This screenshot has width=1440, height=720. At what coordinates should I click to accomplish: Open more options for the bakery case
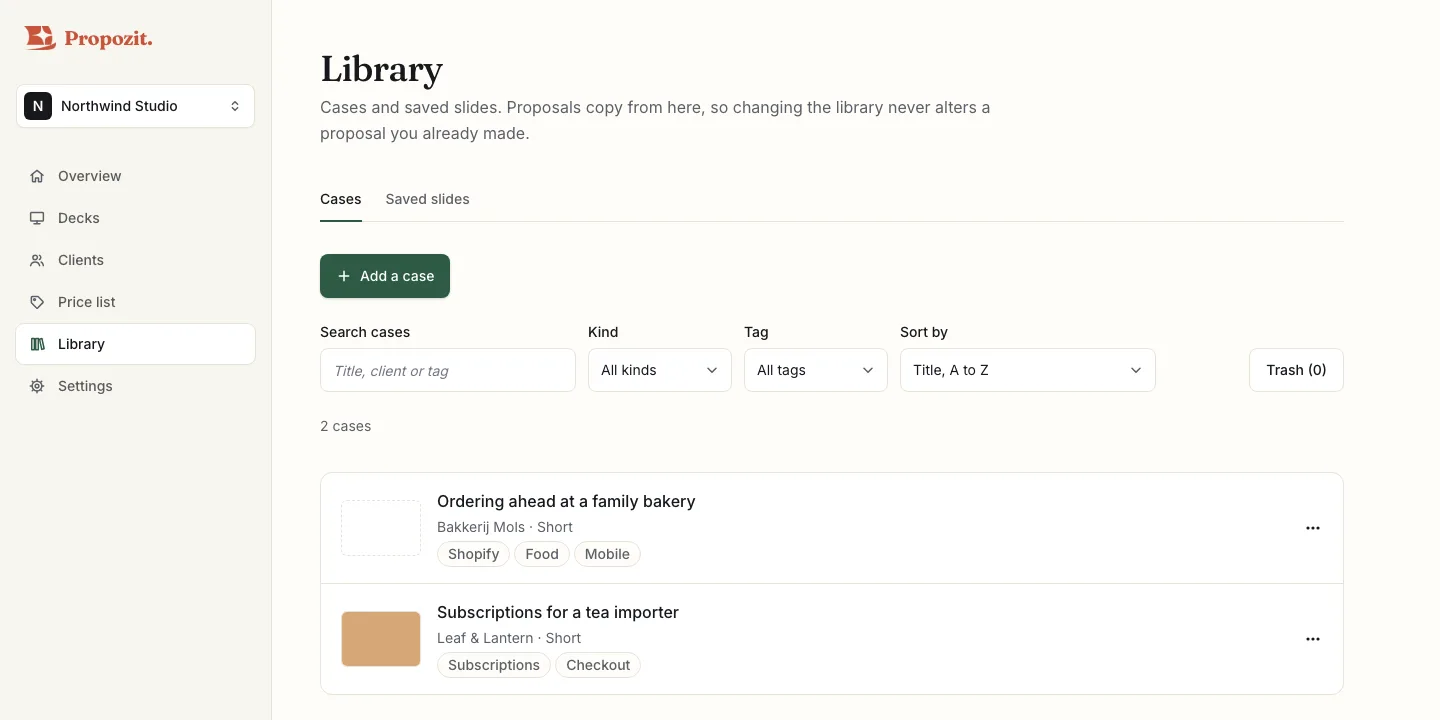point(1313,528)
